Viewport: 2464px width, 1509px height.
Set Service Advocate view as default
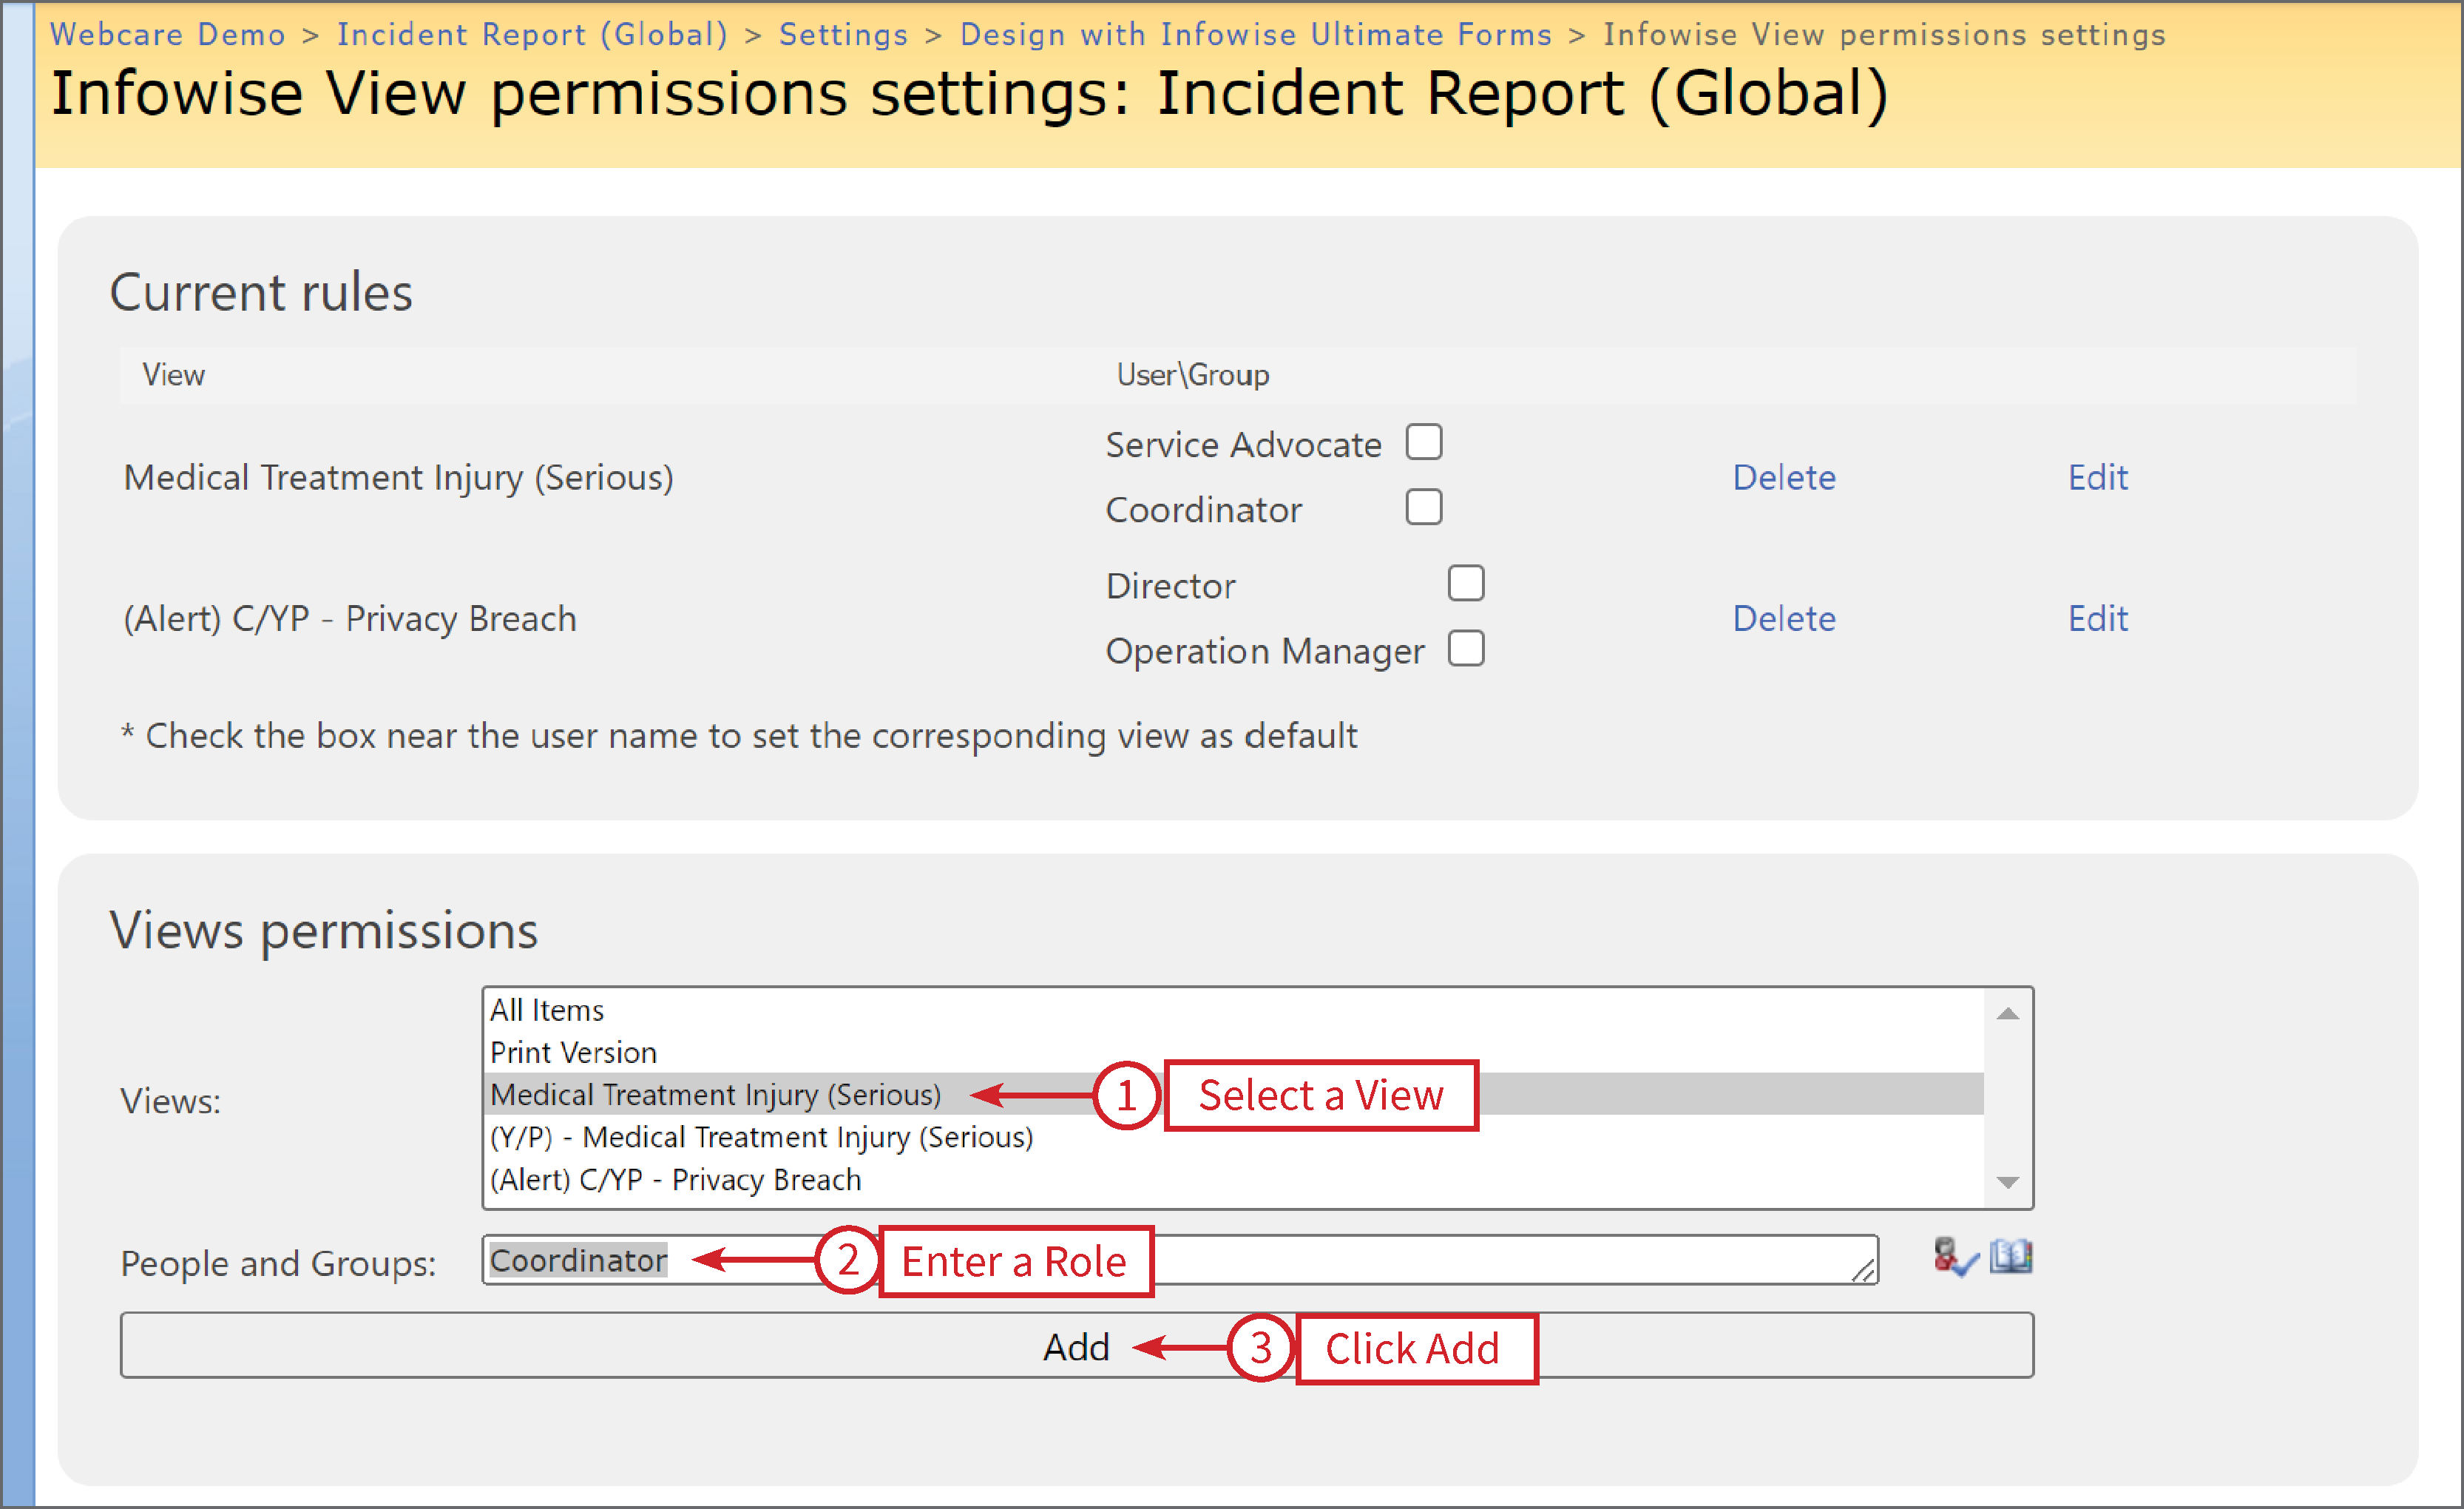pos(1424,441)
